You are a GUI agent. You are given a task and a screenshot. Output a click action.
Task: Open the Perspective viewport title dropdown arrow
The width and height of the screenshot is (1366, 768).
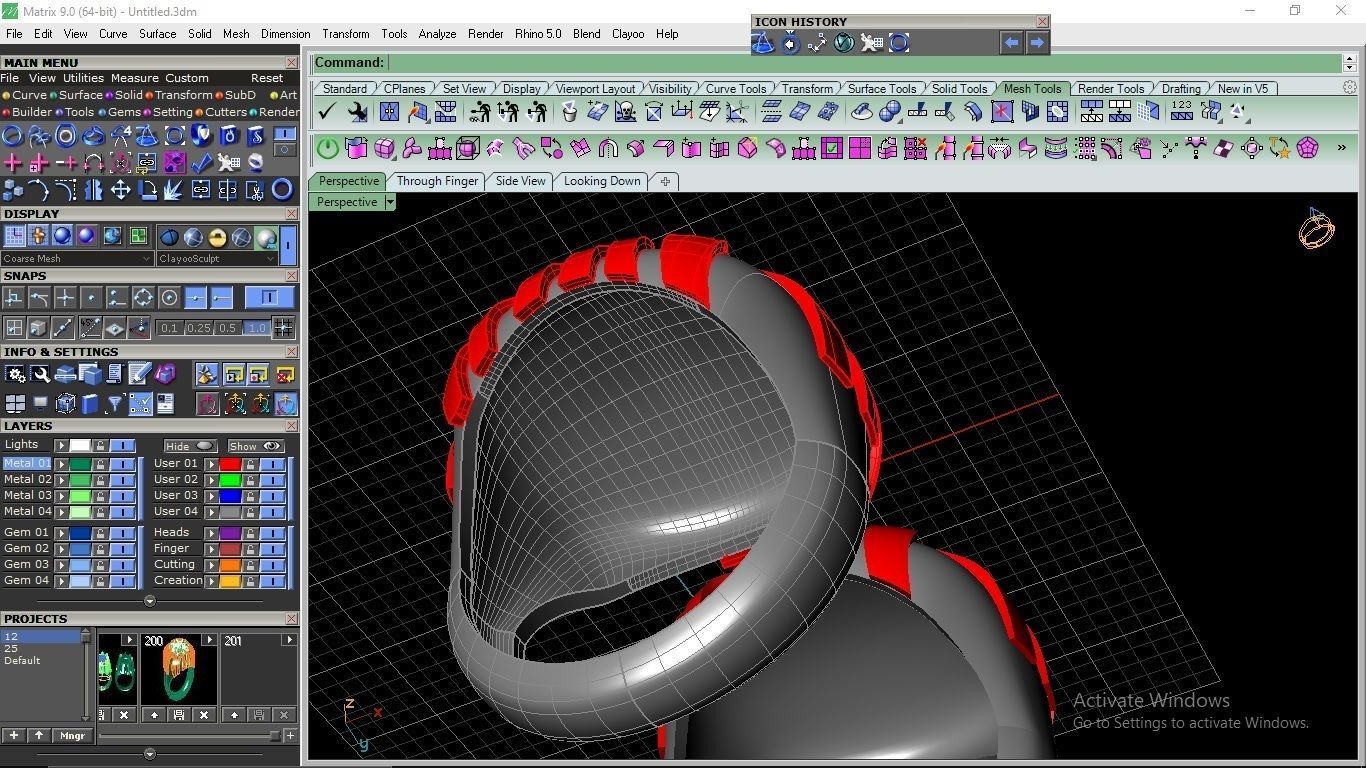click(390, 202)
